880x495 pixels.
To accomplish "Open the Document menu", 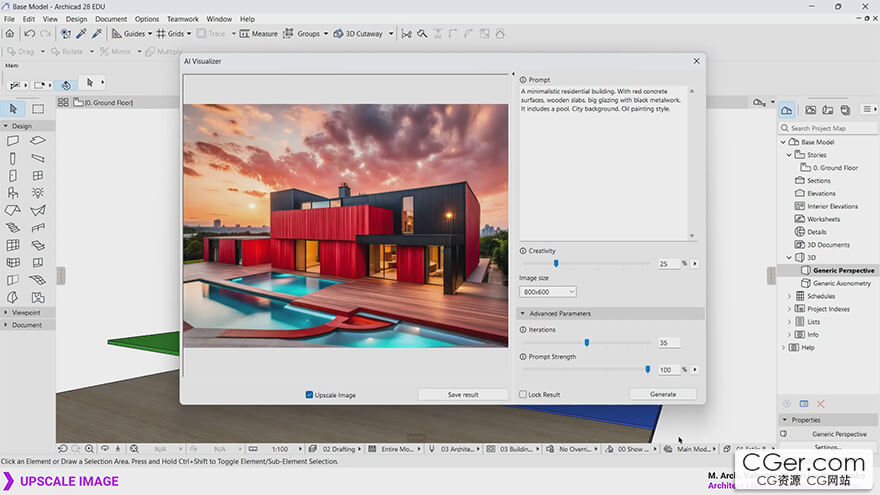I will [111, 19].
